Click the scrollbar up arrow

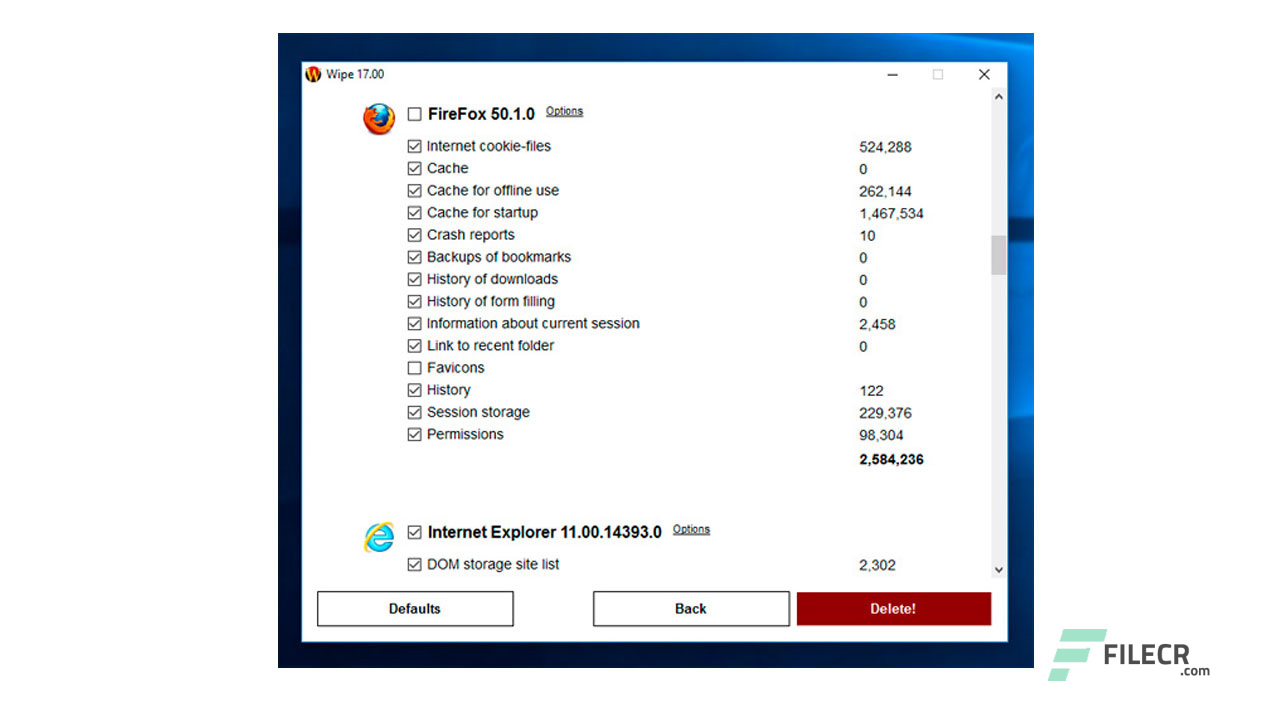998,97
